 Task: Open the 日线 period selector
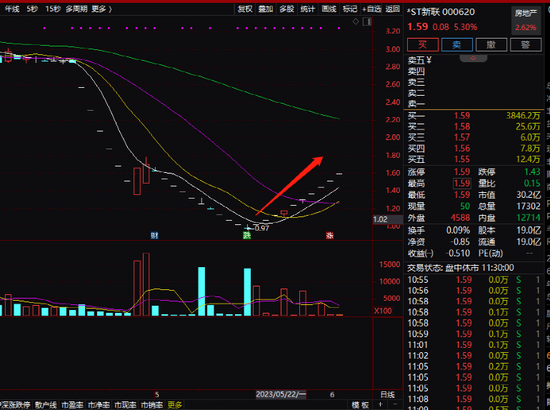click(x=388, y=395)
